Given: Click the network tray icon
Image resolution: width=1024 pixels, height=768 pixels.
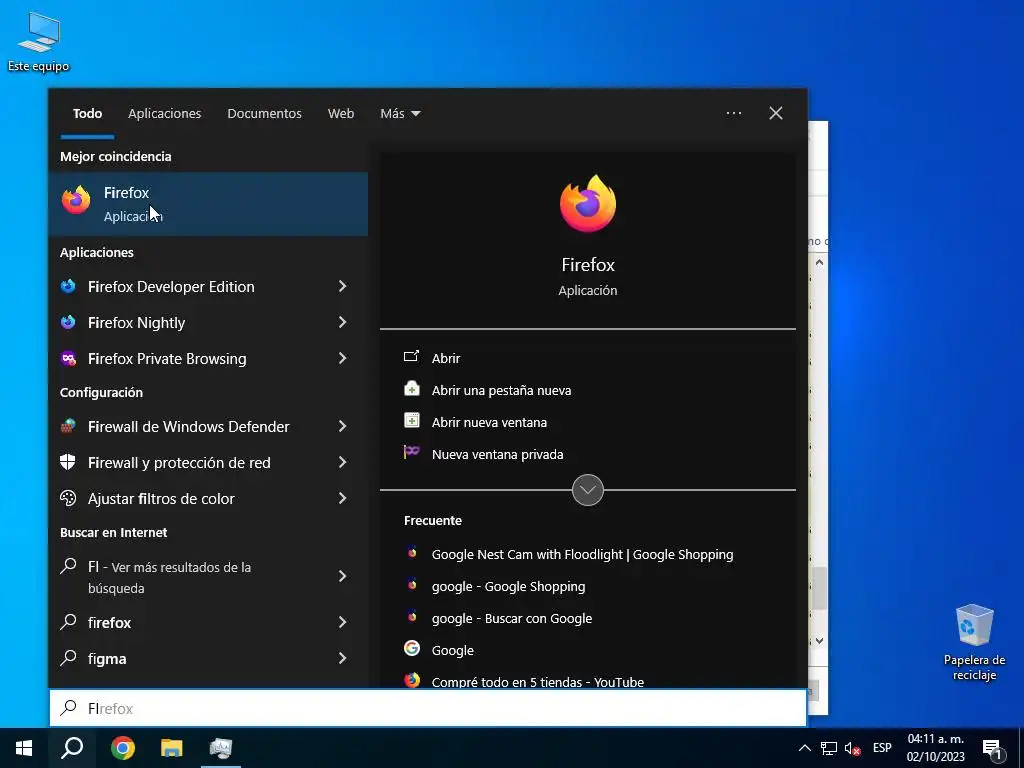Looking at the screenshot, I should point(828,748).
